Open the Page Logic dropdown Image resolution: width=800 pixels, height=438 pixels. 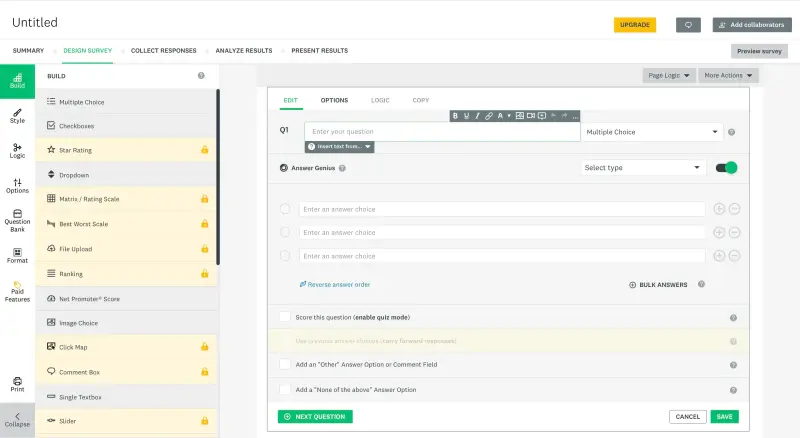tap(669, 76)
